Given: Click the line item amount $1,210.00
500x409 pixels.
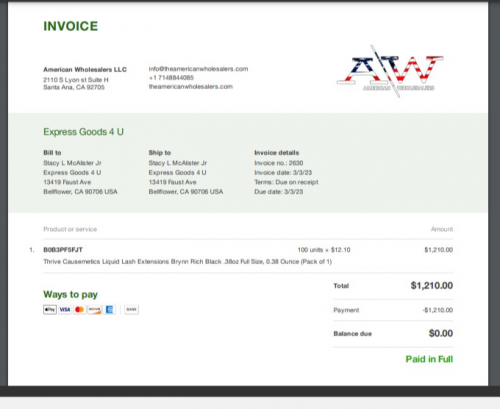Looking at the screenshot, I should click(x=438, y=250).
